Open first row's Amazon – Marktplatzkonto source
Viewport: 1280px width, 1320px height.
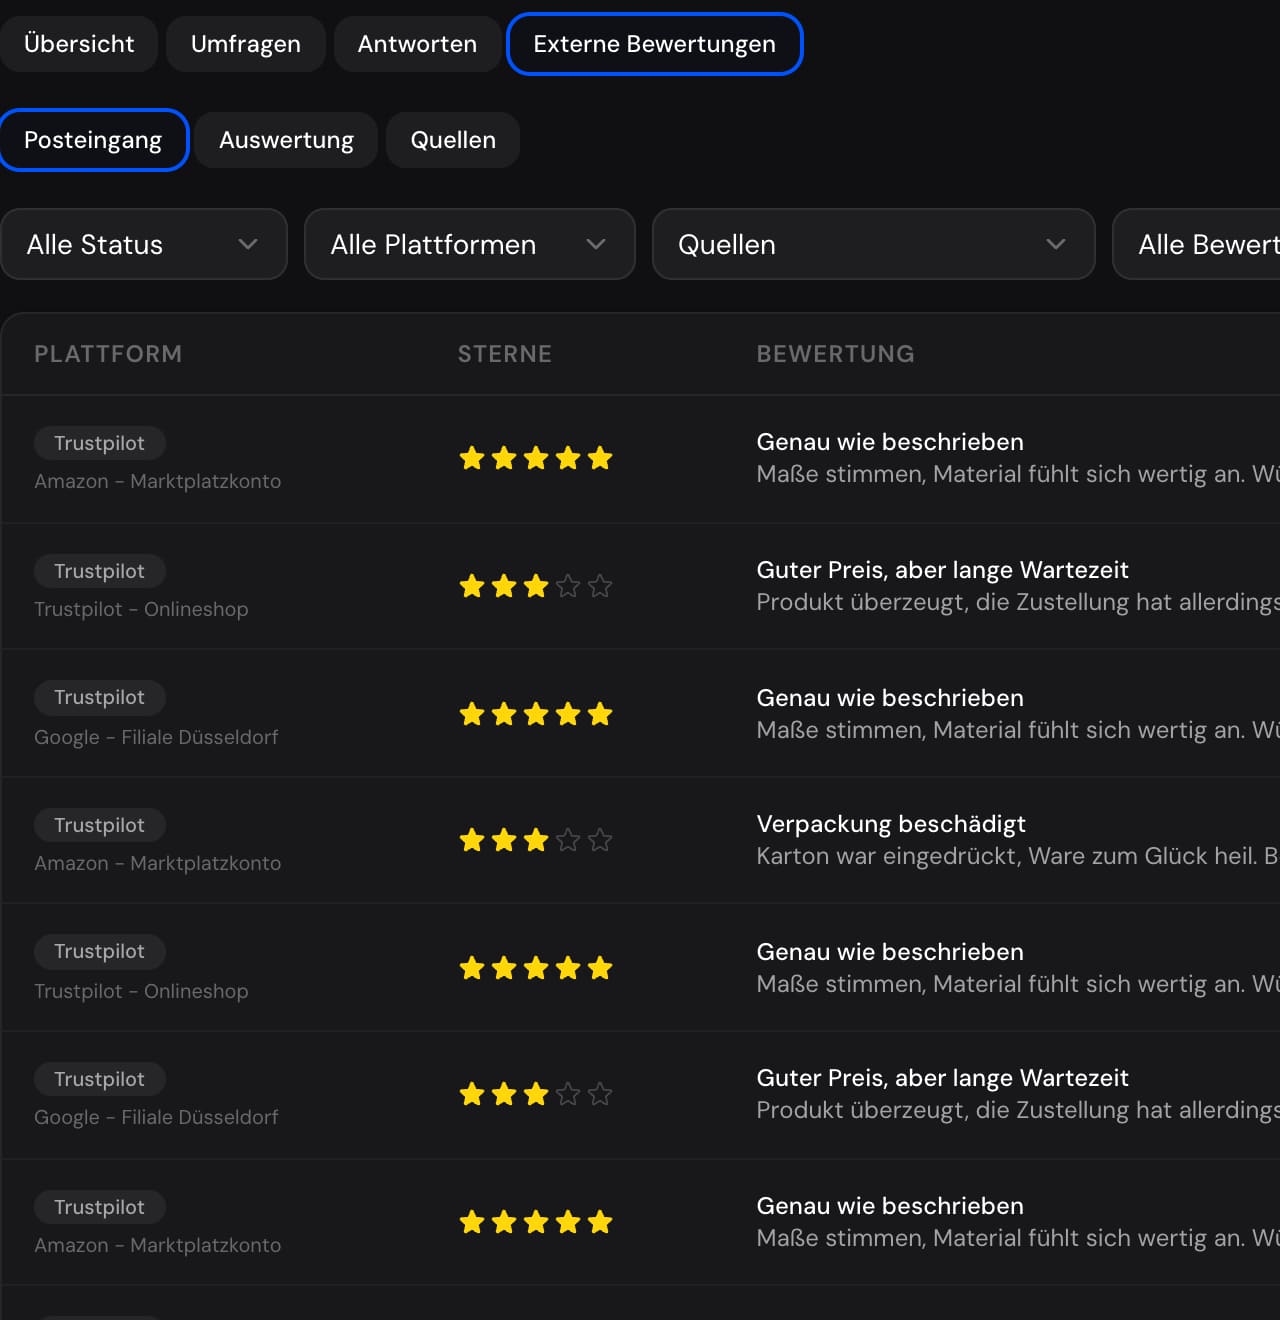(158, 481)
